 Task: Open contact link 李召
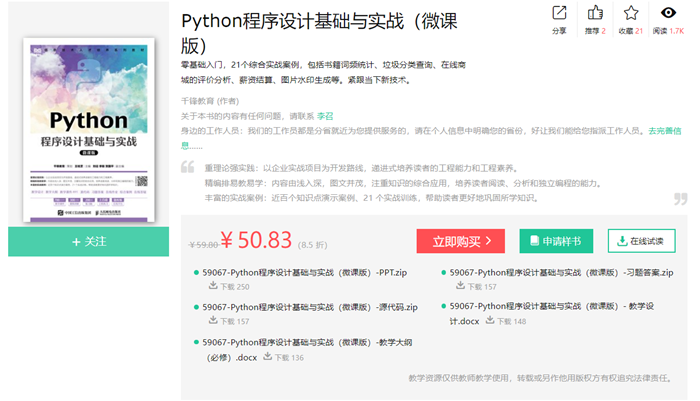coord(324,116)
